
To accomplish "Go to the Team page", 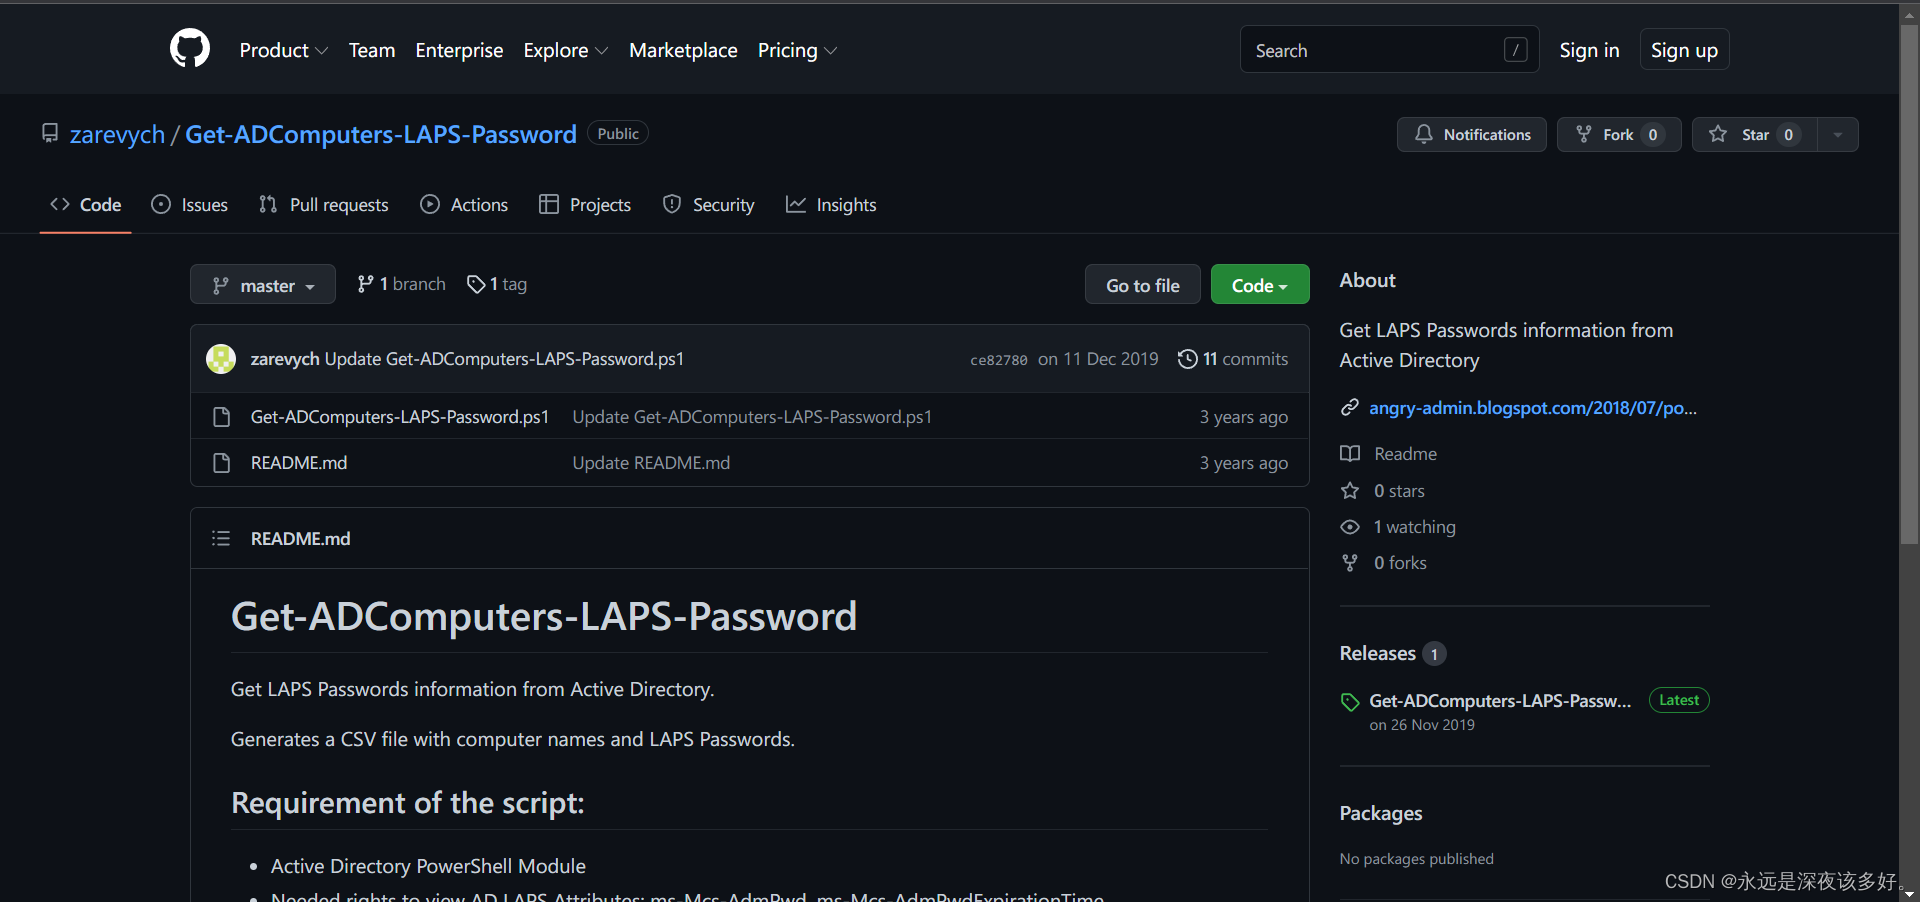I will (372, 50).
